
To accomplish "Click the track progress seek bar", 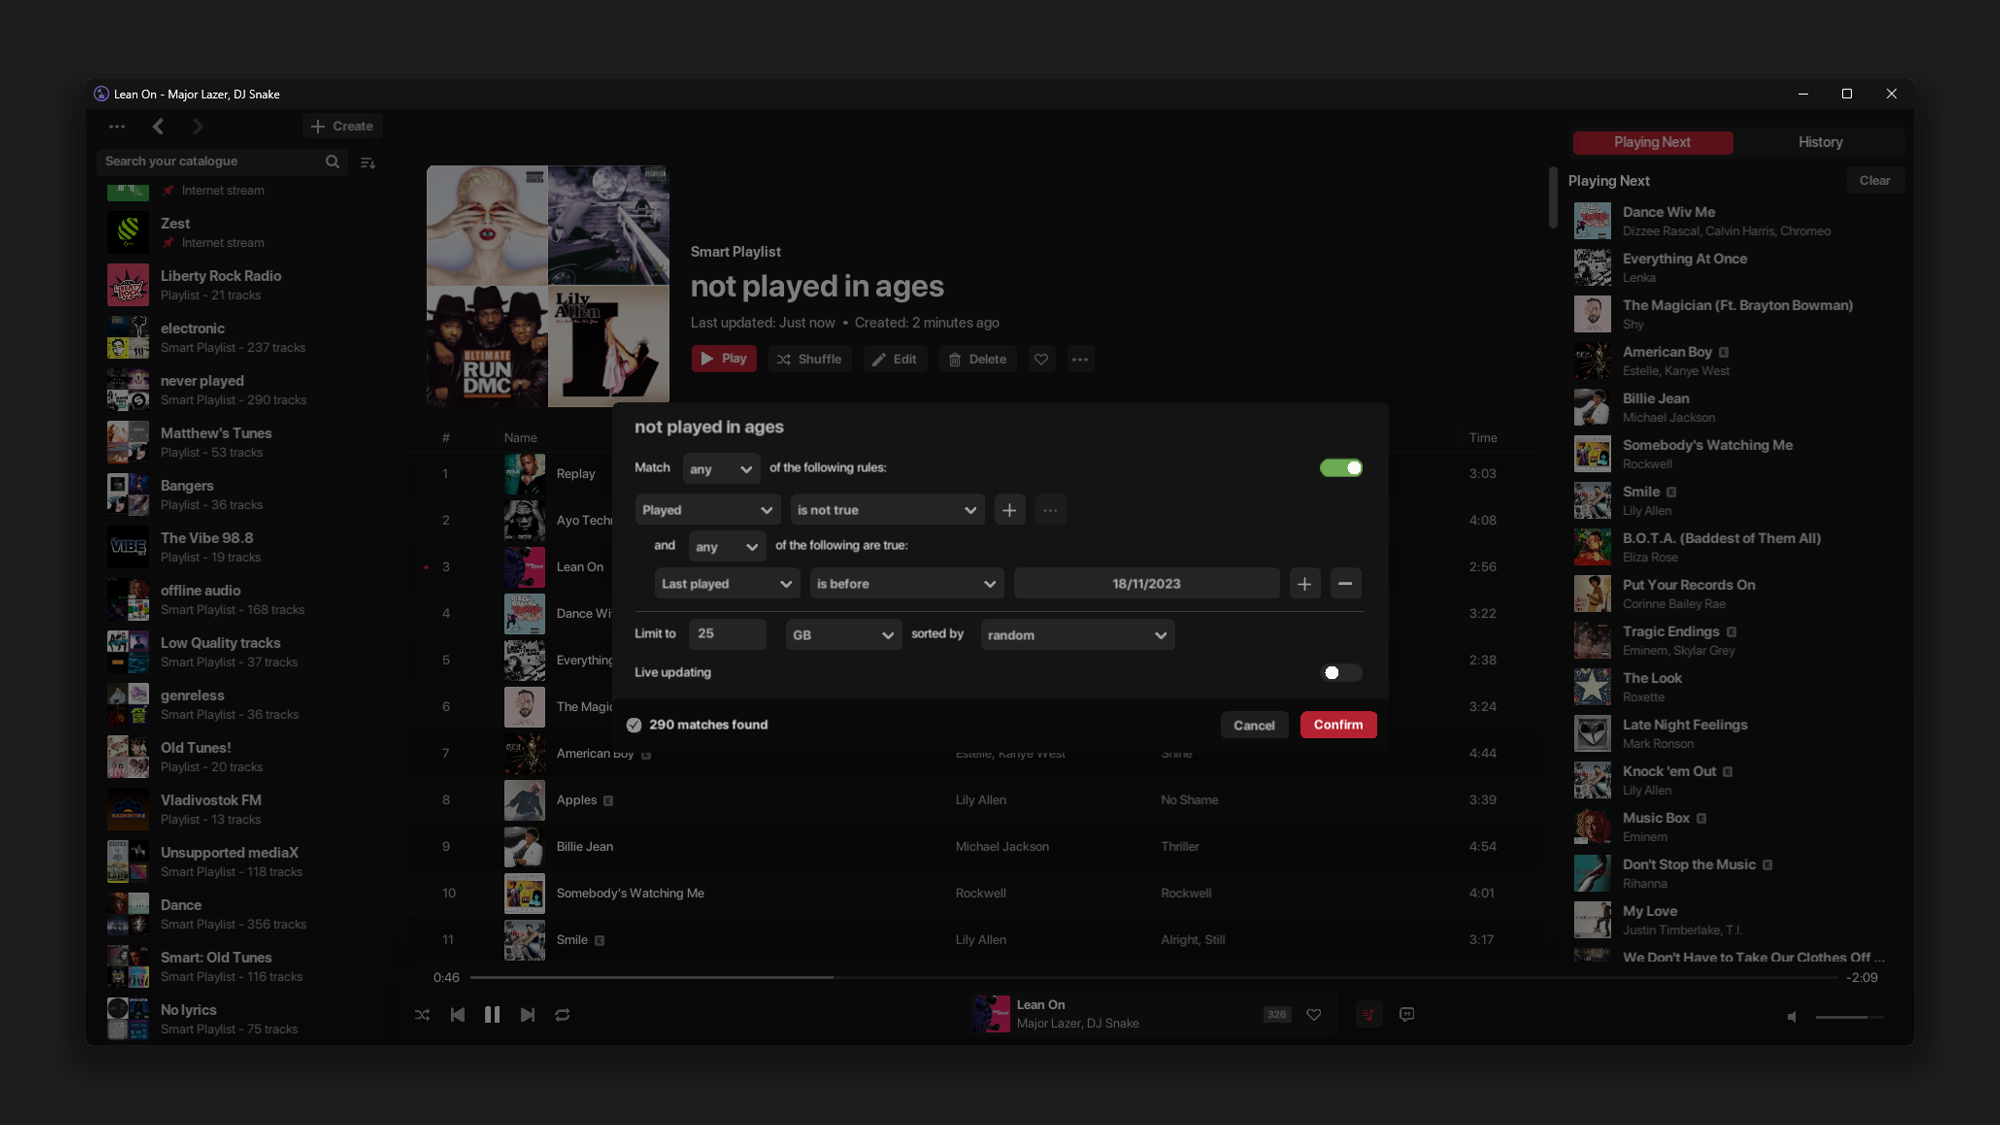I will click(1150, 977).
